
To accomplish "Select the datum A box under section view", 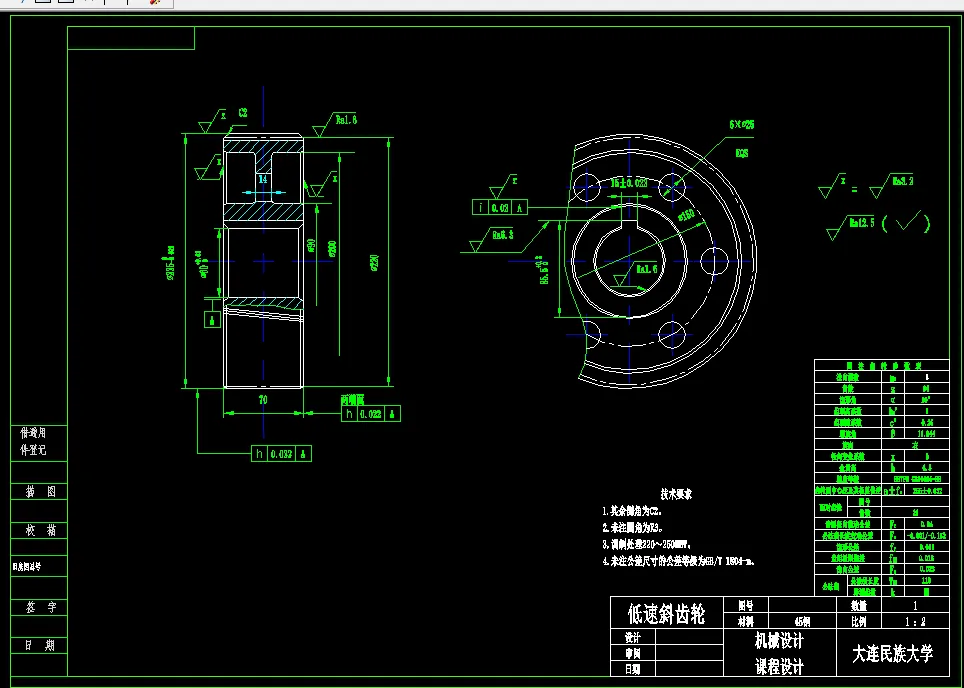I will [x=212, y=320].
